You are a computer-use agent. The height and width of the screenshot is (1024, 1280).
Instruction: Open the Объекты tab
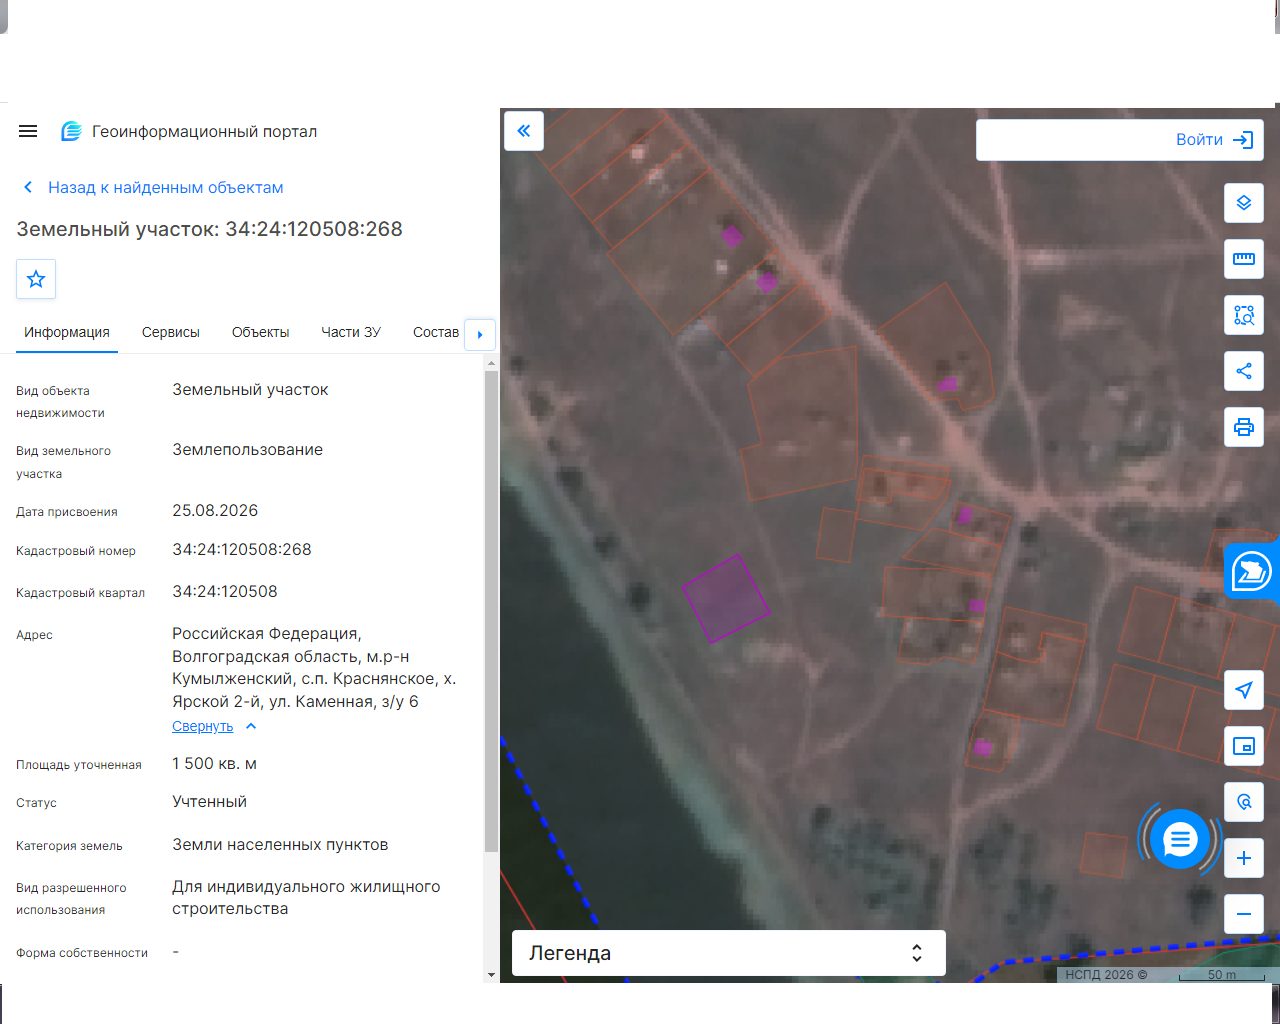tap(260, 332)
